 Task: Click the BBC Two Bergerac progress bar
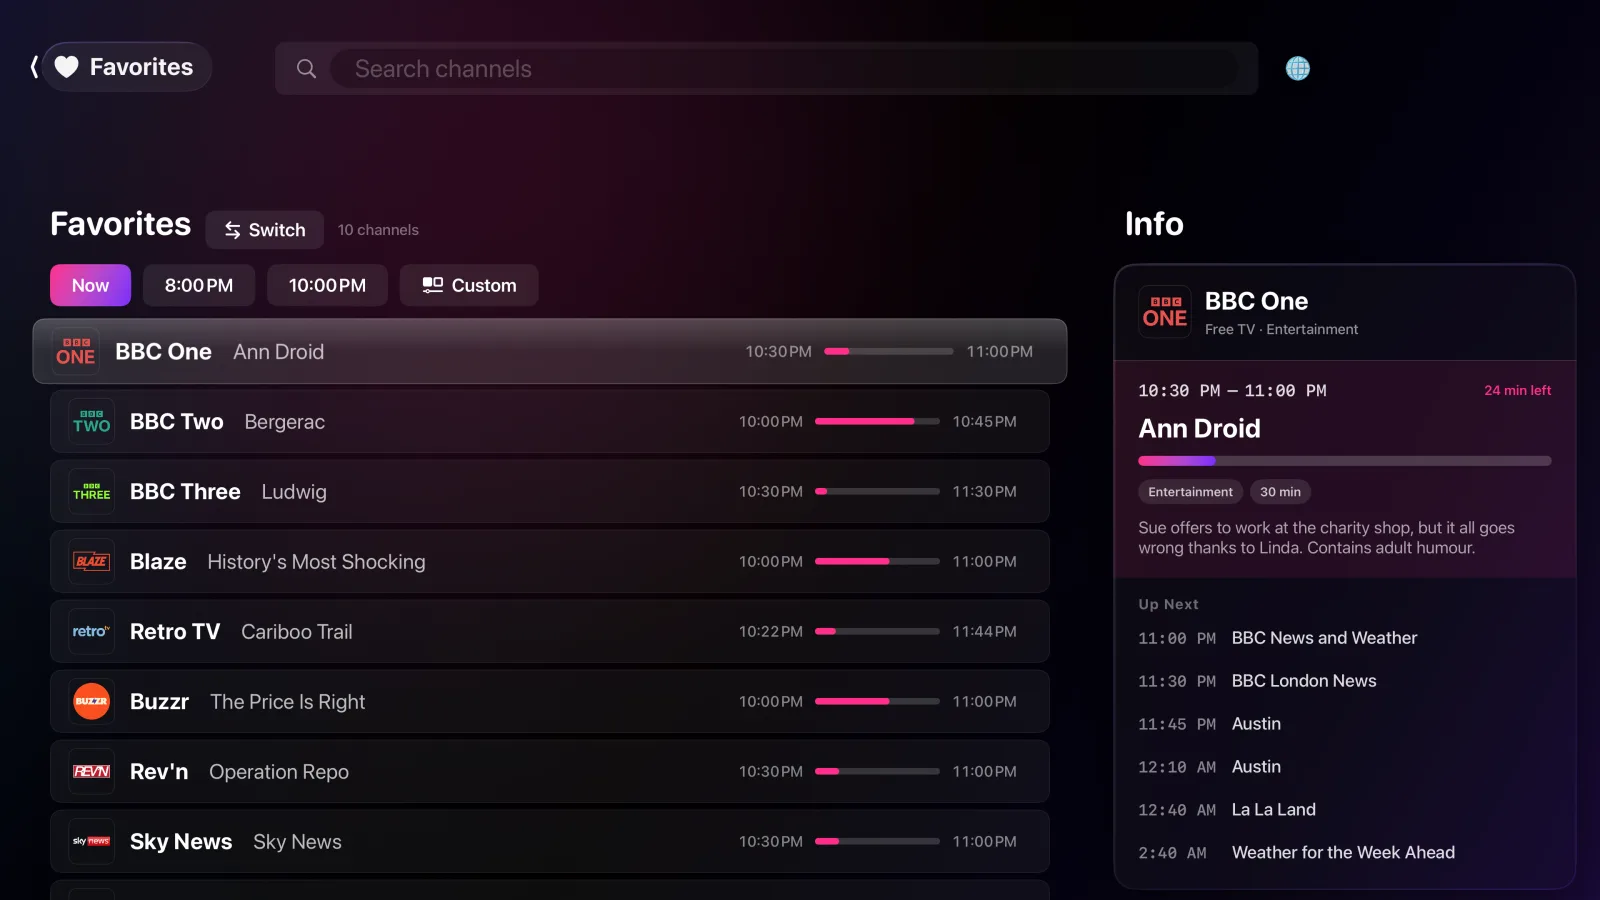click(877, 422)
